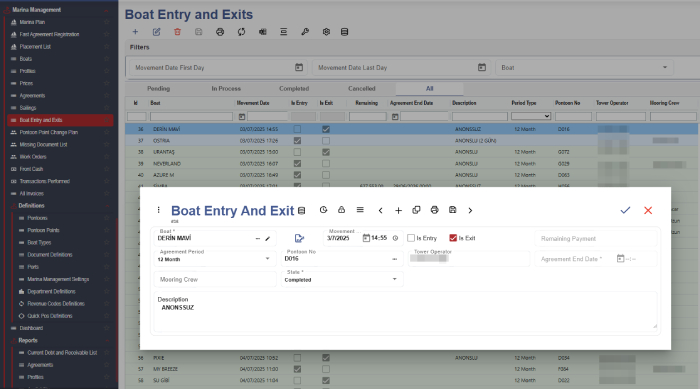This screenshot has height=389, width=700.
Task: Open Work Orders in sidebar
Action: click(x=33, y=157)
